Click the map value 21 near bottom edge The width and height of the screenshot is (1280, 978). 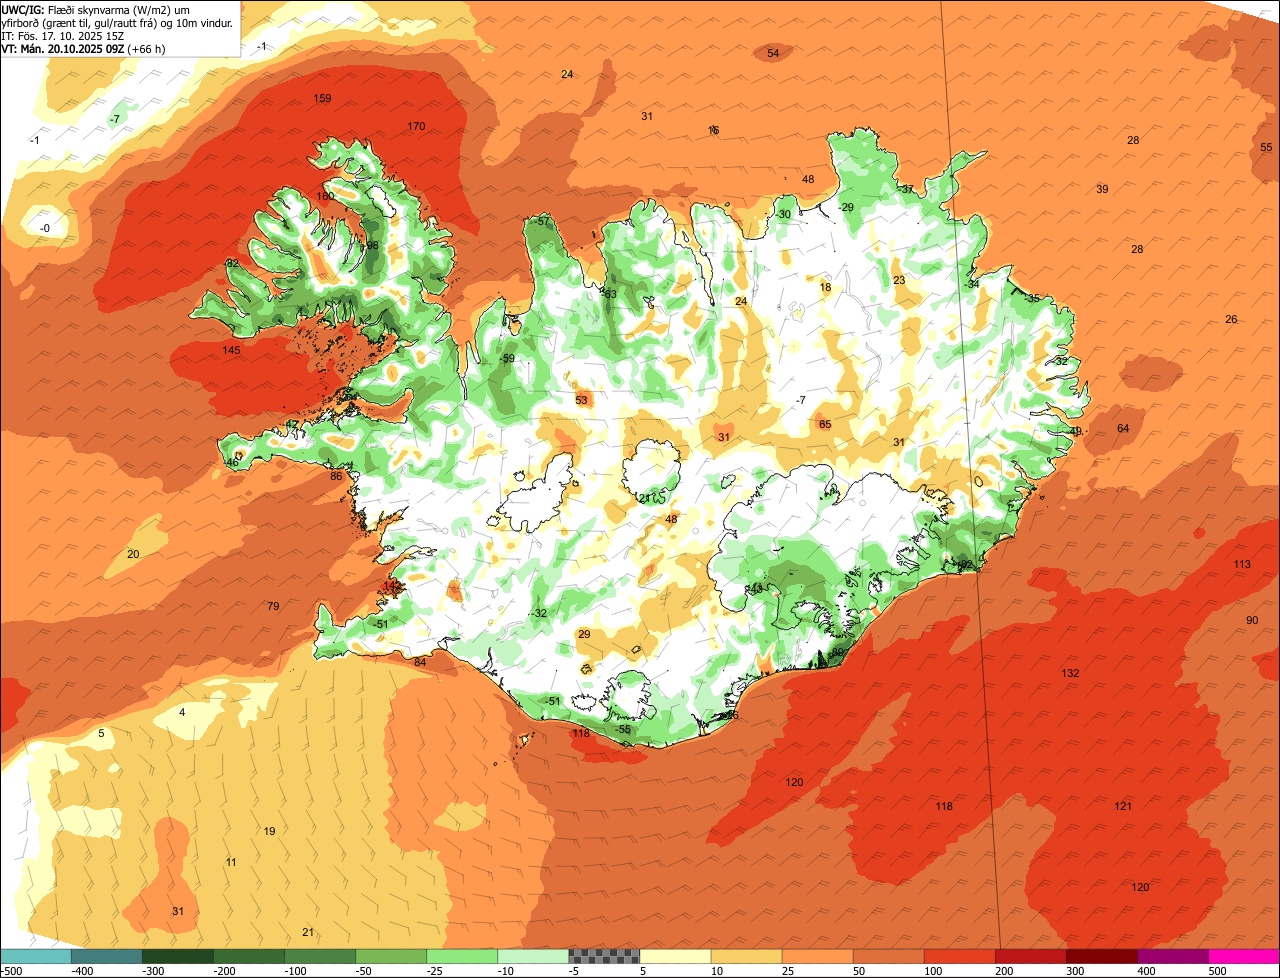pos(308,932)
